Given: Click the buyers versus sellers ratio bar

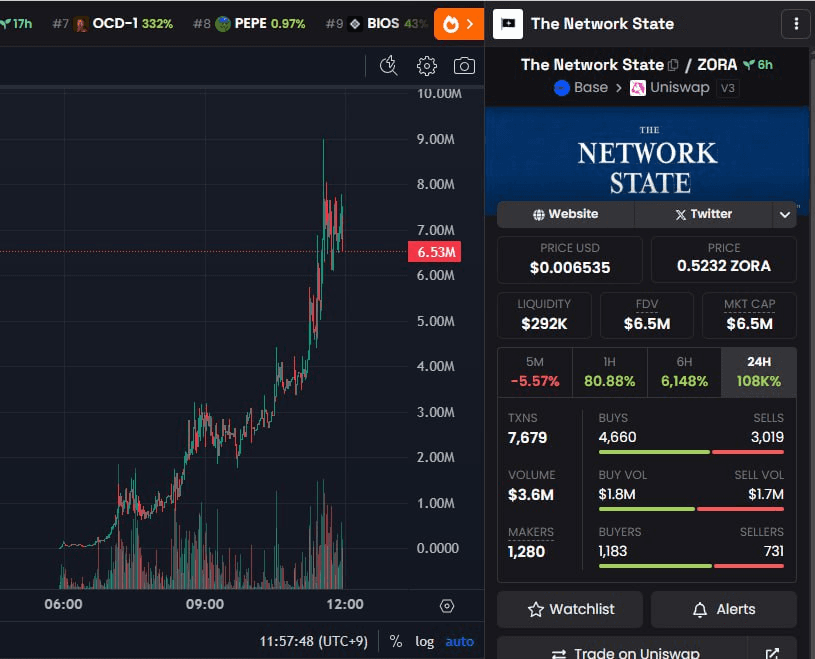Looking at the screenshot, I should pos(691,566).
